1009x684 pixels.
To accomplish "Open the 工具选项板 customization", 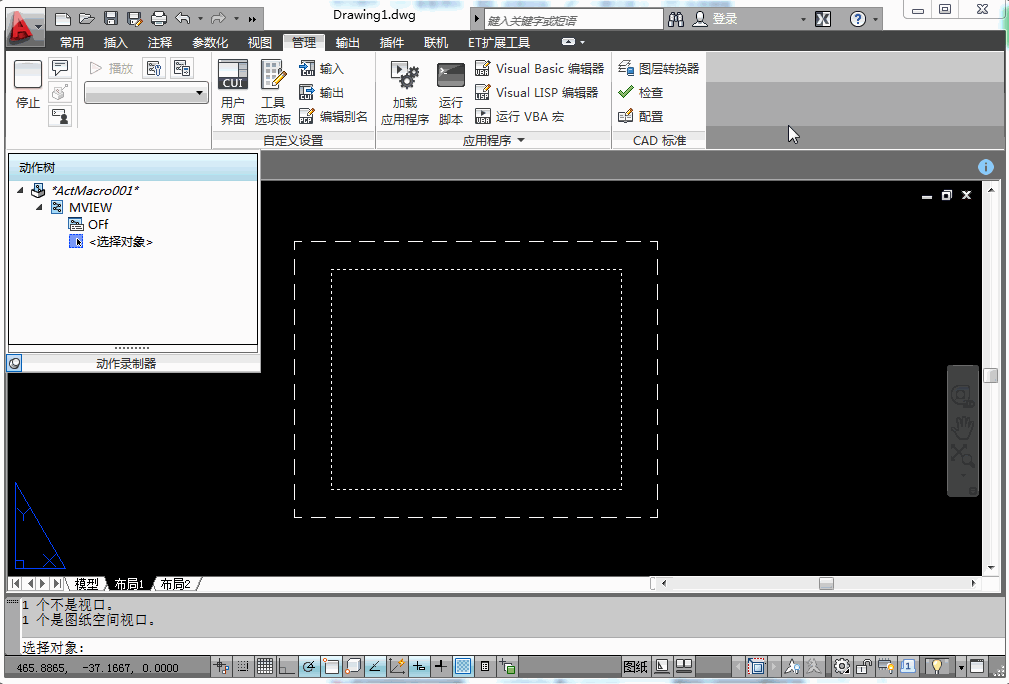I will click(x=273, y=93).
